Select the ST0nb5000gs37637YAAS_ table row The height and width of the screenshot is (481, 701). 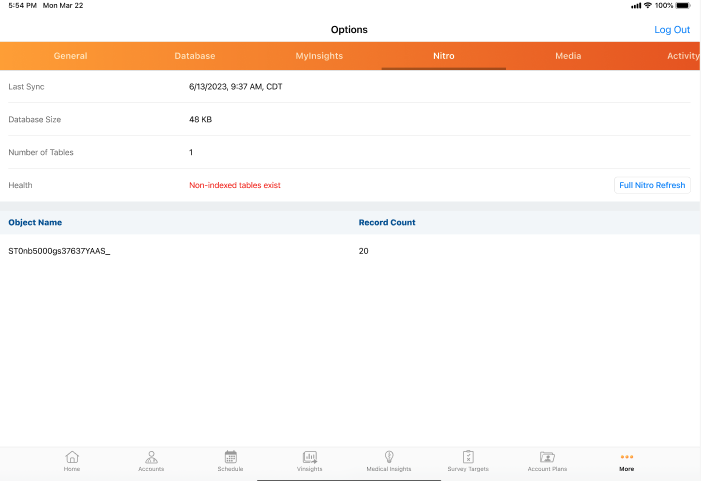[59, 251]
